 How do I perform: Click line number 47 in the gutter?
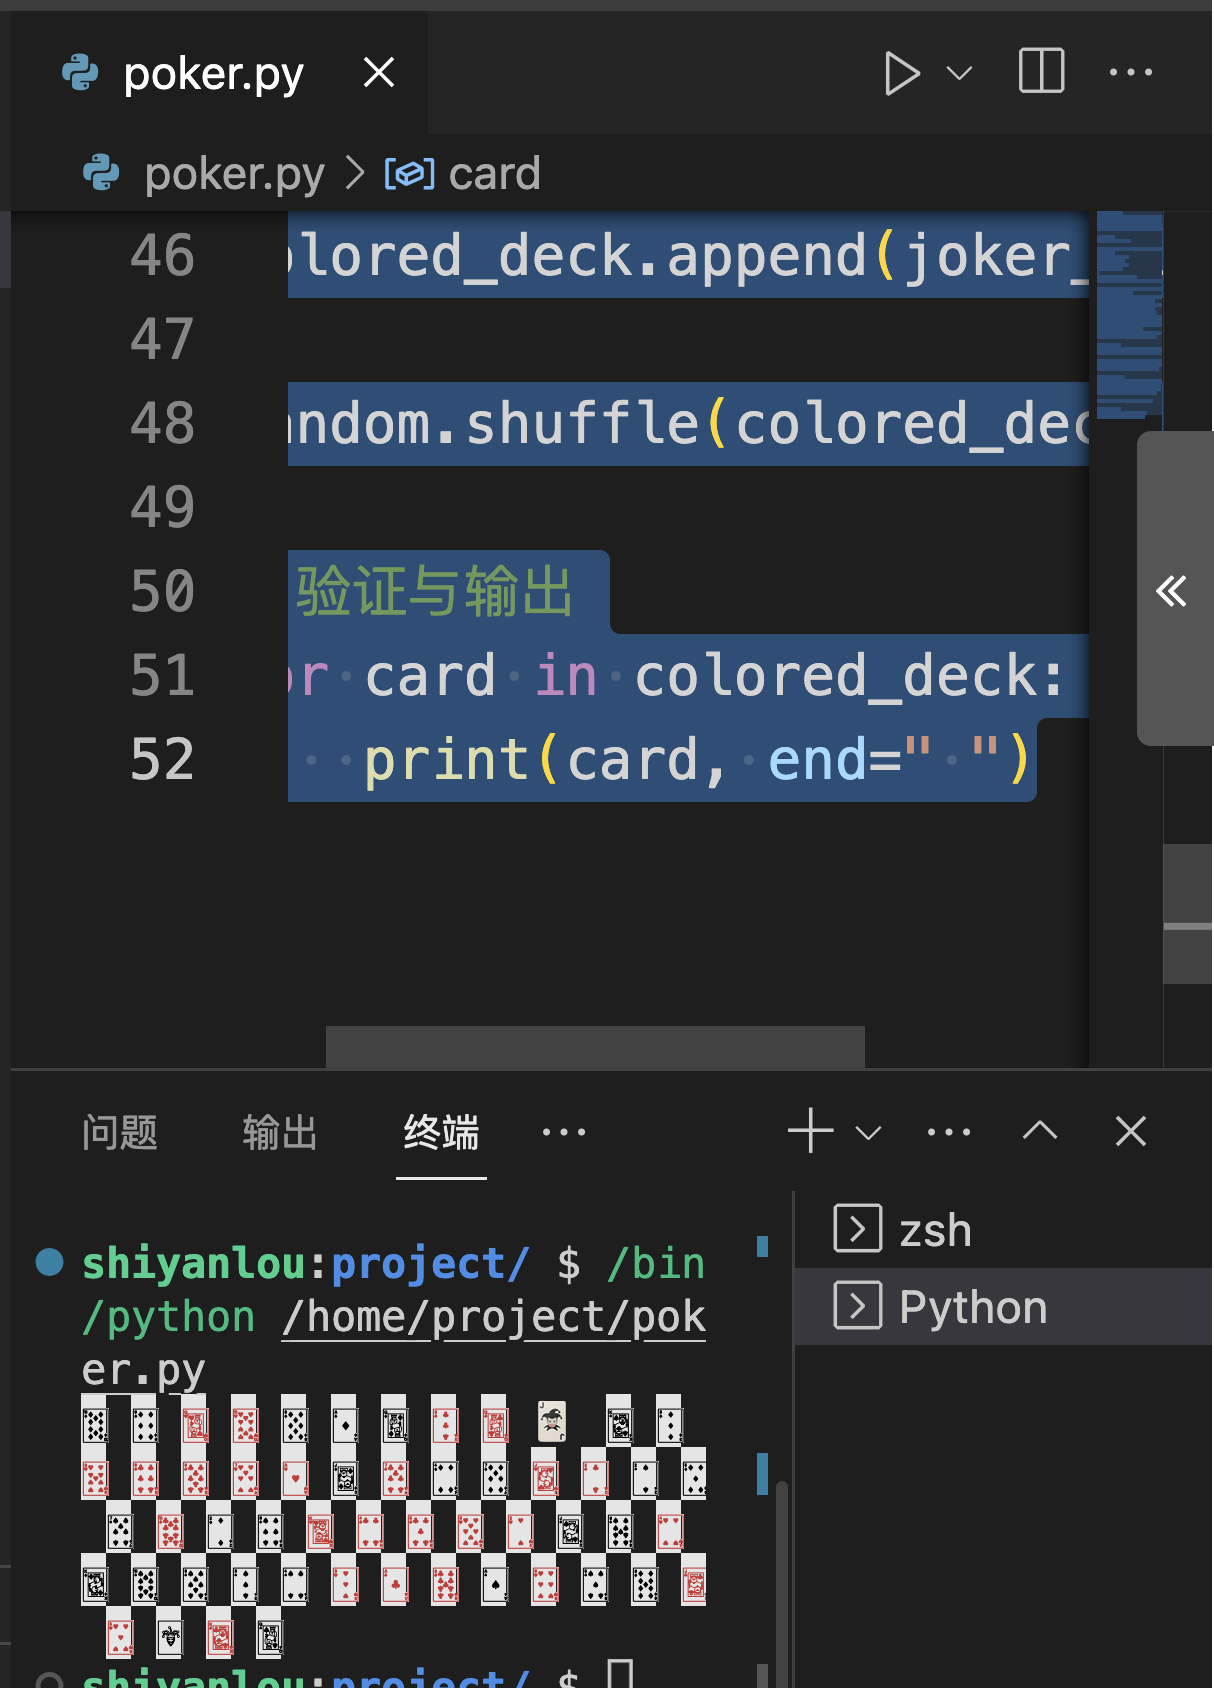coord(162,340)
